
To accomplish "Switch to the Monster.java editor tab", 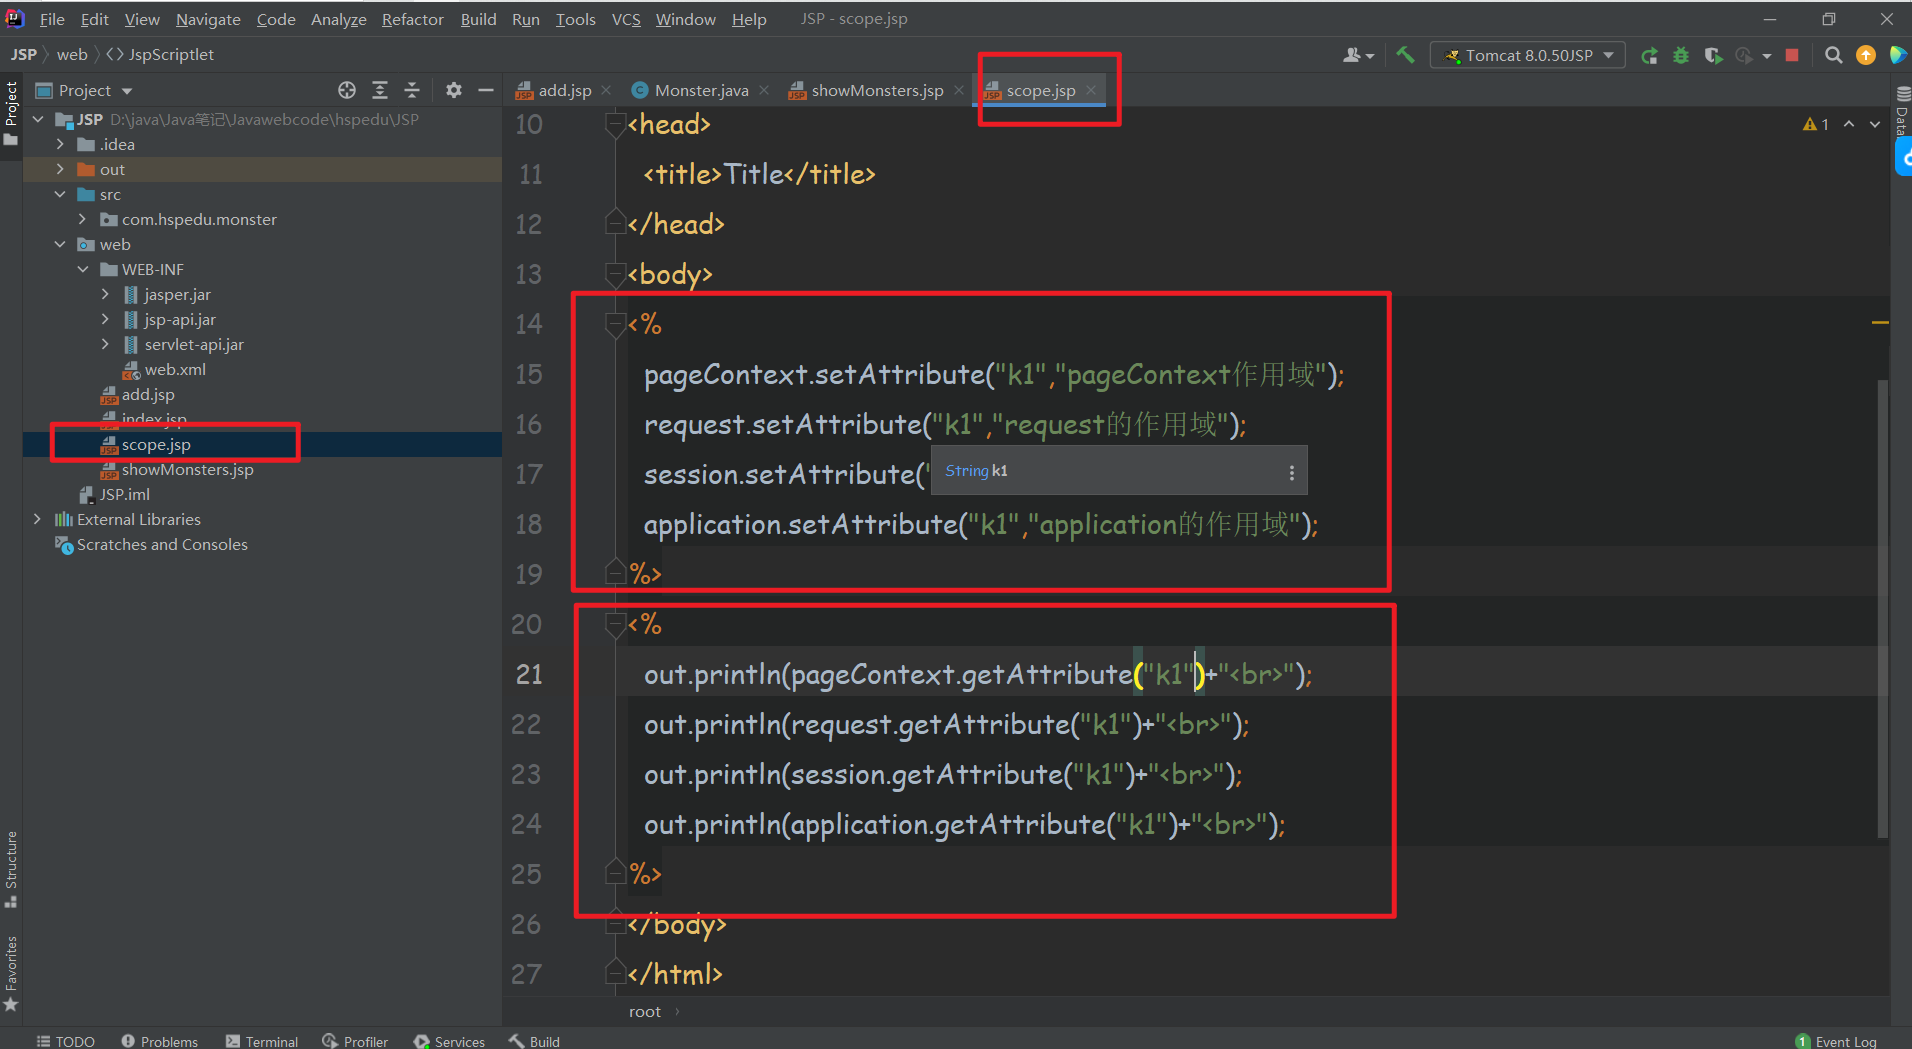I will [701, 90].
